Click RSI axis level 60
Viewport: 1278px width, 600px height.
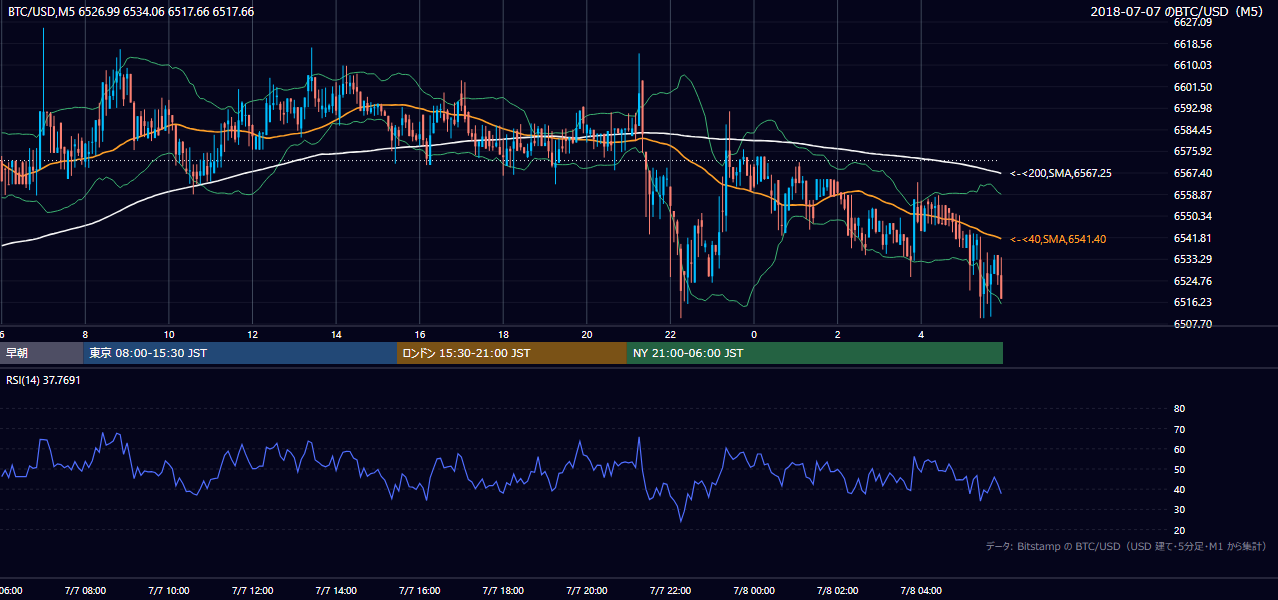coord(1179,449)
